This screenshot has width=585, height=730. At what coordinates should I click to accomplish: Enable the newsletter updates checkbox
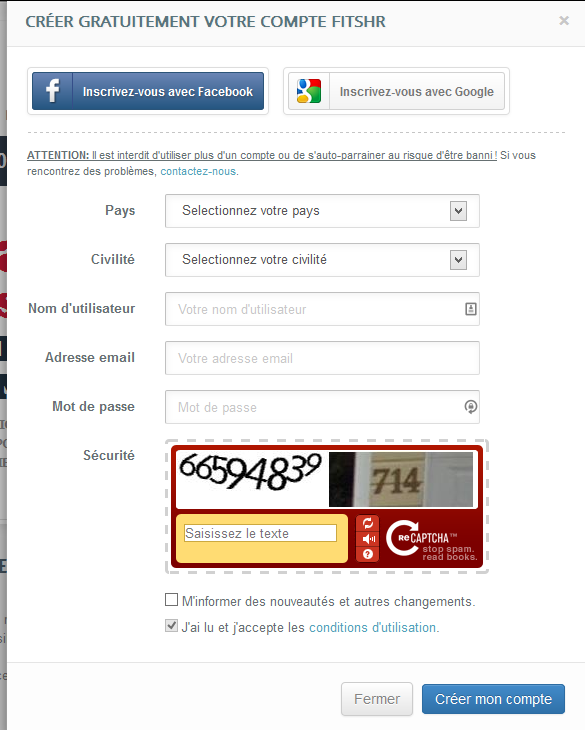pyautogui.click(x=171, y=600)
